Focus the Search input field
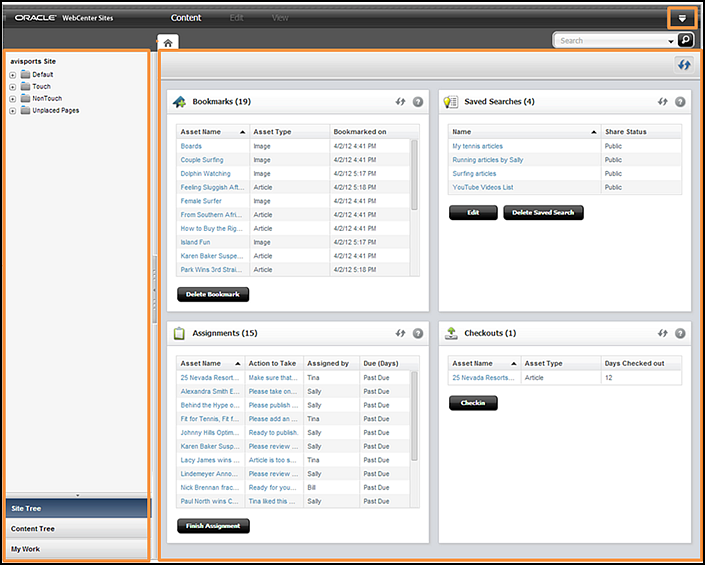Image resolution: width=705 pixels, height=565 pixels. pyautogui.click(x=611, y=40)
